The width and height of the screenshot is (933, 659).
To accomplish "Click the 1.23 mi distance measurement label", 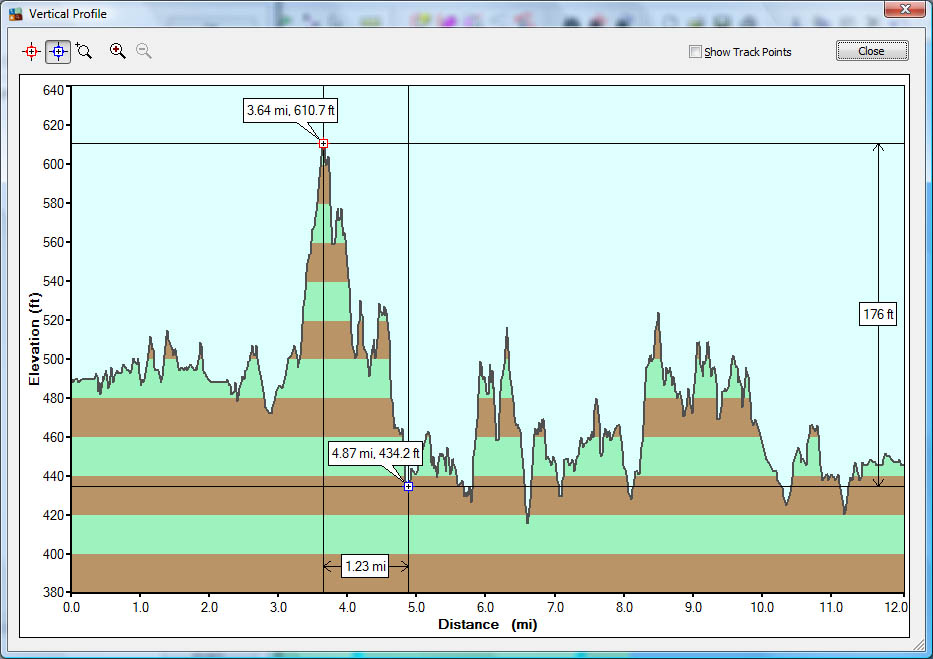I will (x=365, y=567).
